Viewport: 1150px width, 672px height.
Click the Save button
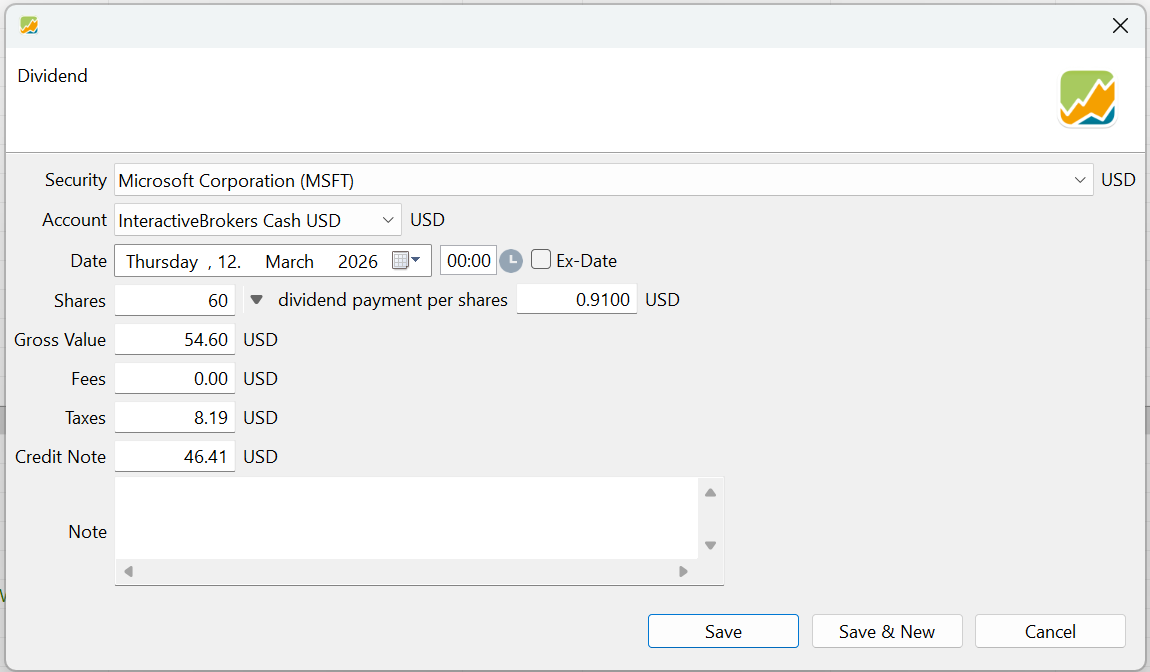click(x=723, y=631)
